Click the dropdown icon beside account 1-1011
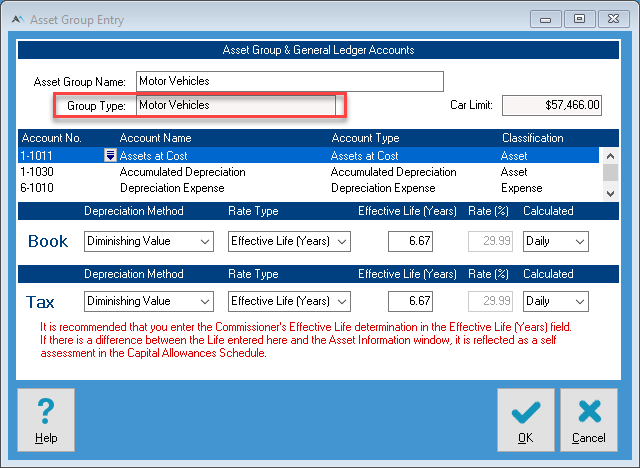 (x=110, y=156)
